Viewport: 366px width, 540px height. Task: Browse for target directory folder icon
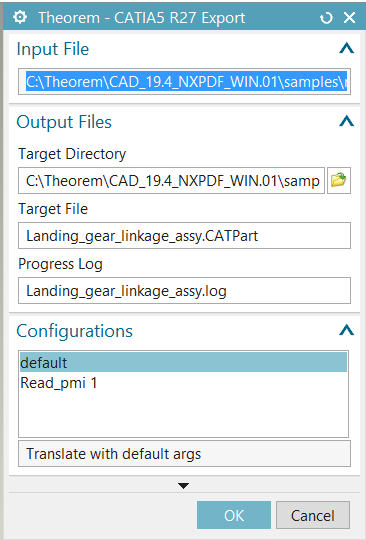339,180
